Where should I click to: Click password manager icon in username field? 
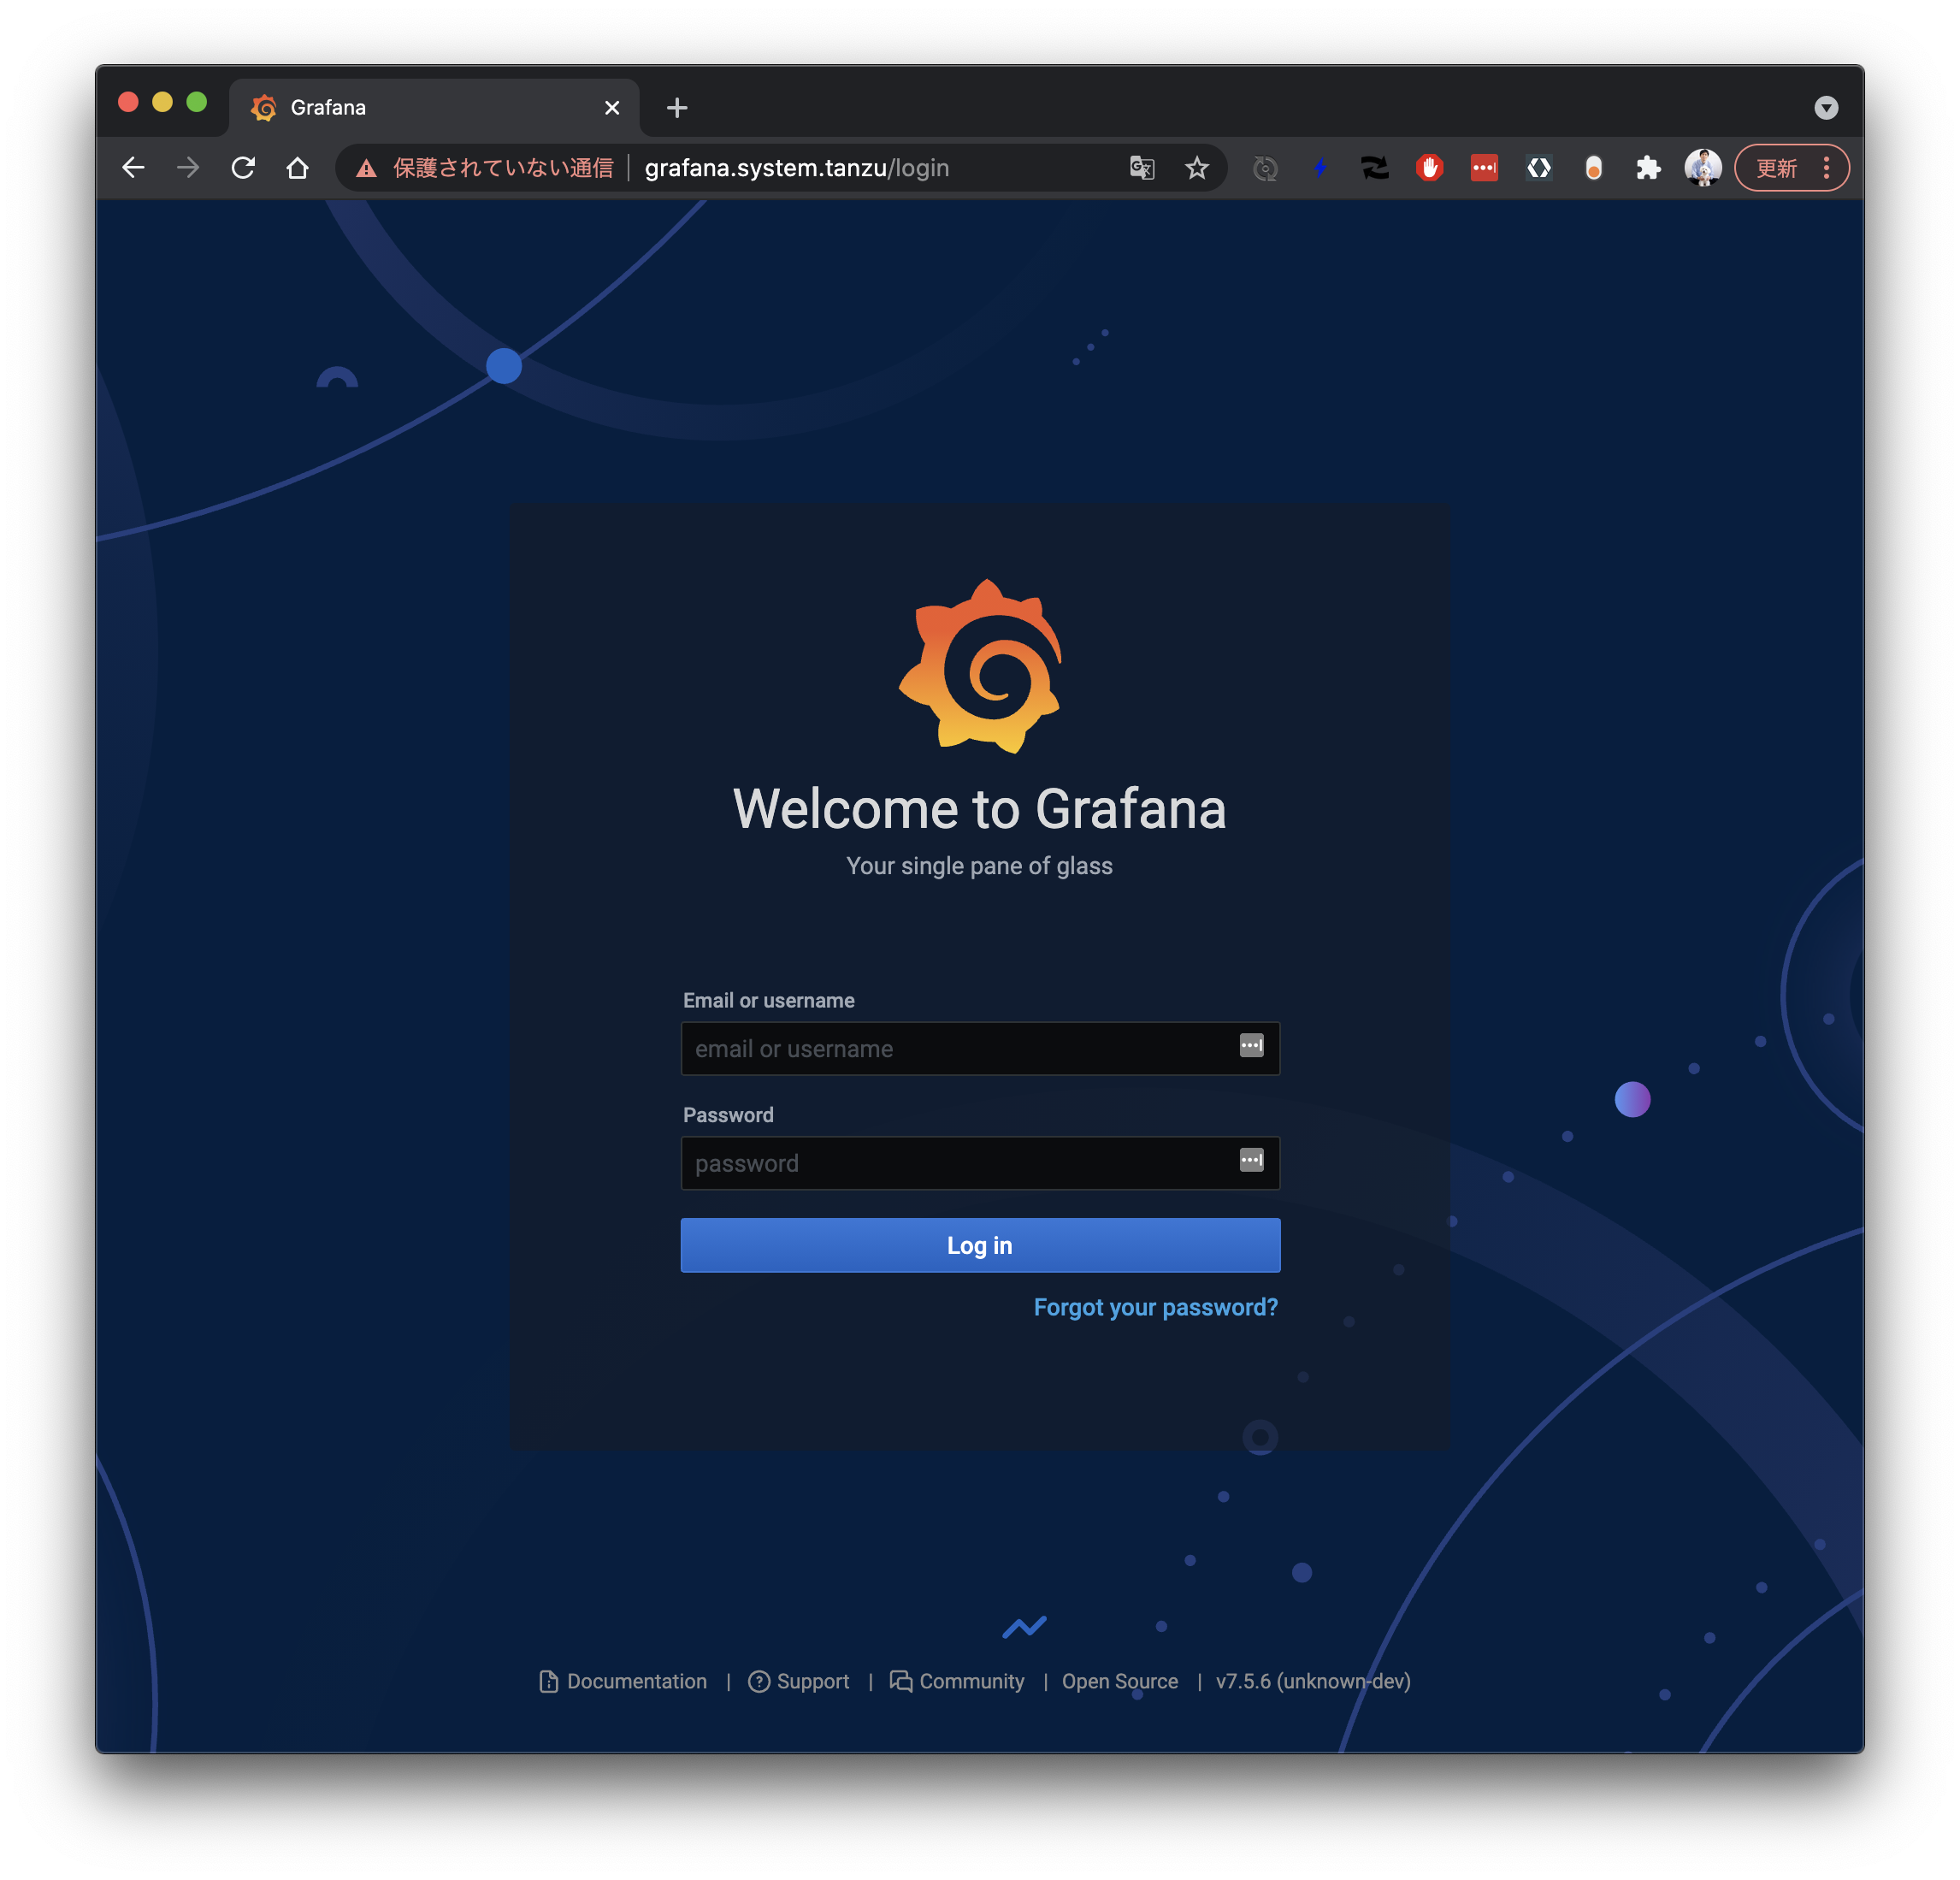(1251, 1046)
